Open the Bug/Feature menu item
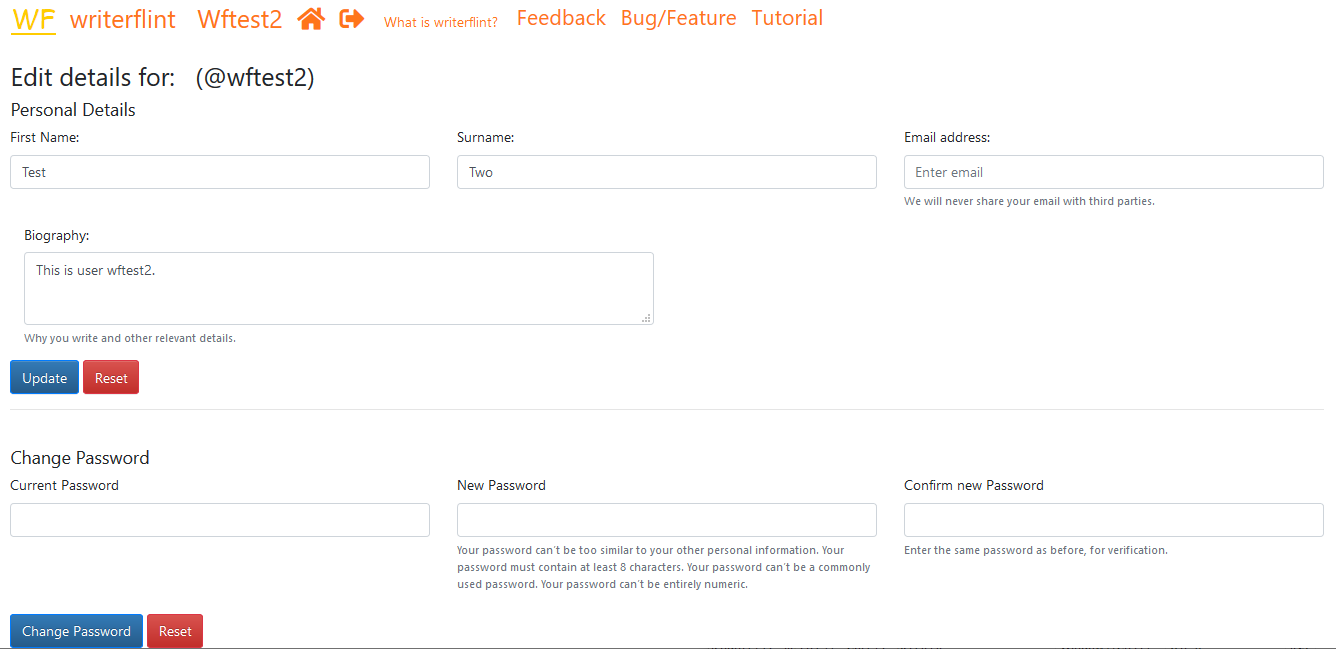 tap(678, 18)
